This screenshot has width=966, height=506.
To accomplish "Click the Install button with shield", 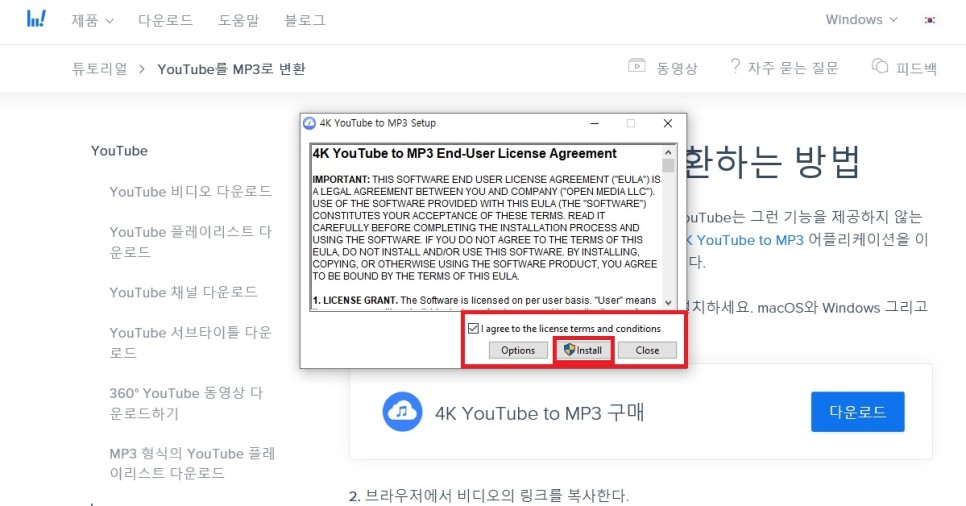I will (x=583, y=350).
